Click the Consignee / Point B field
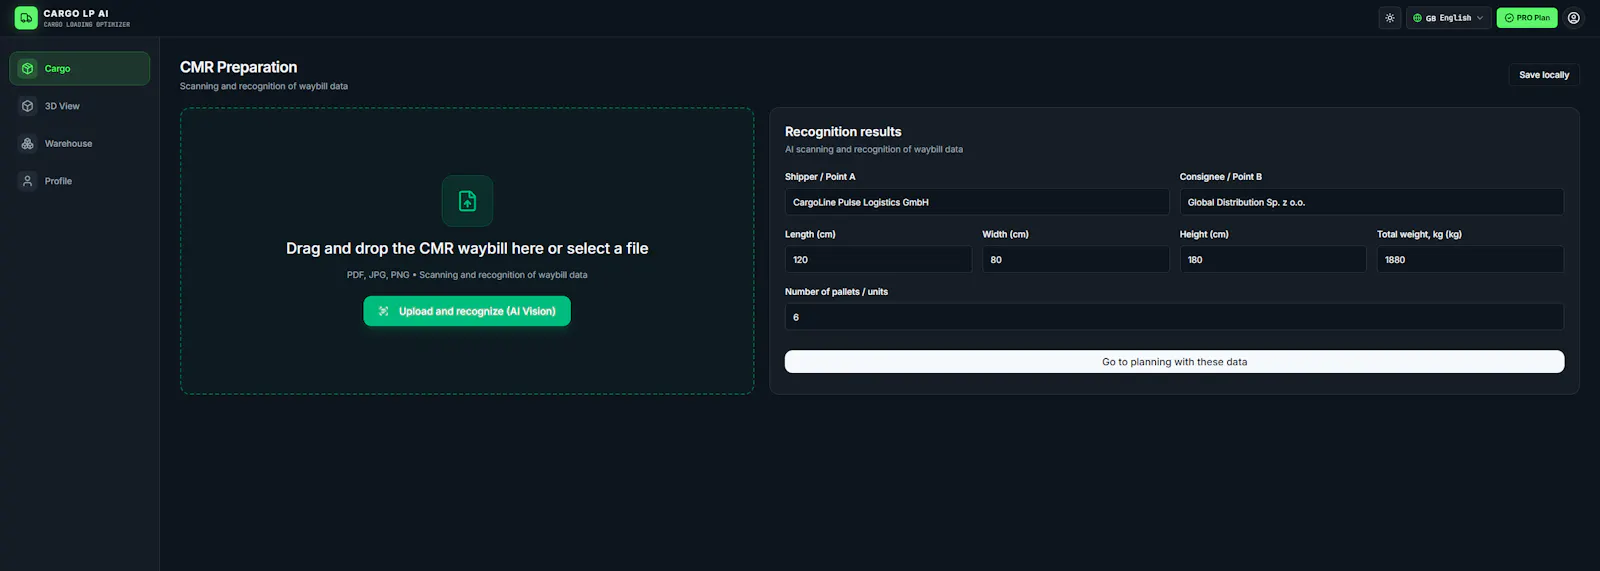1600x571 pixels. [x=1372, y=202]
